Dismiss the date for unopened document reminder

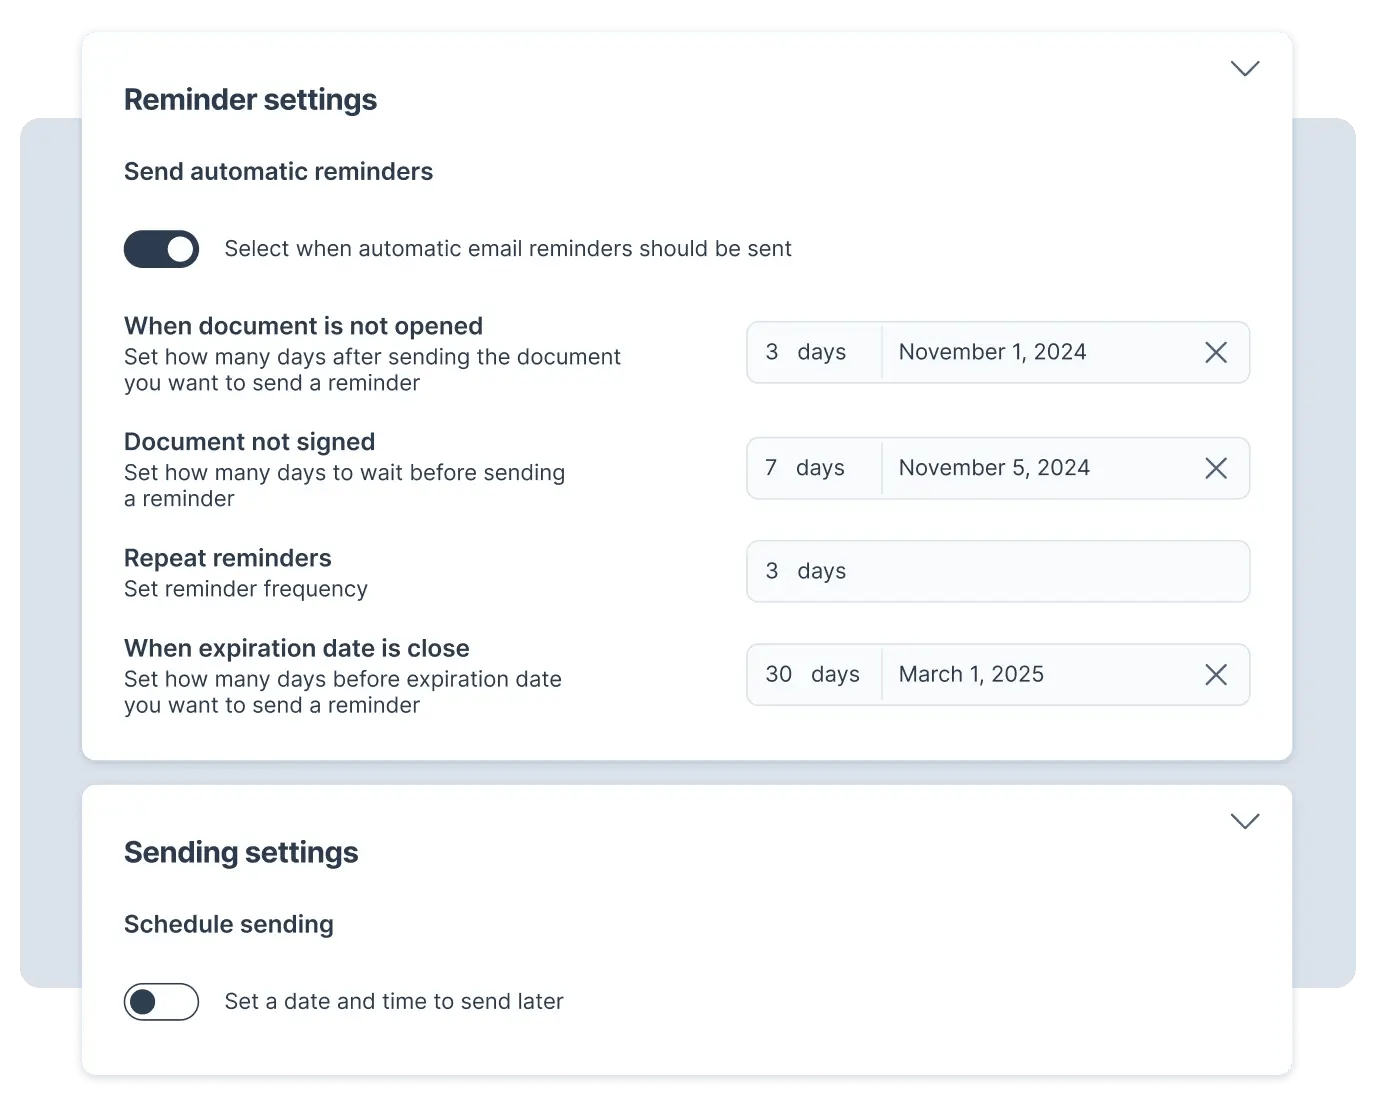point(1216,352)
